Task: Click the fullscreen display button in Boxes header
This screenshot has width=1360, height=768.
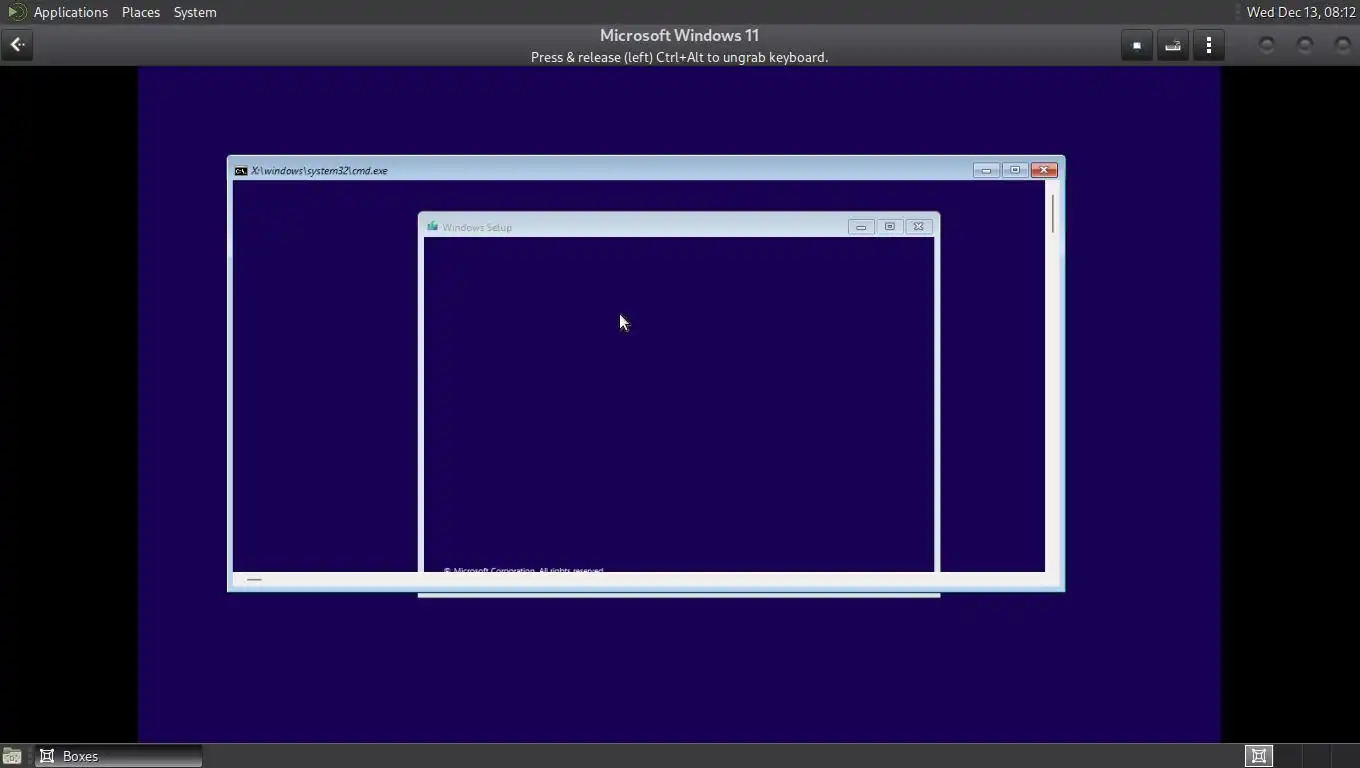Action: coord(1137,45)
